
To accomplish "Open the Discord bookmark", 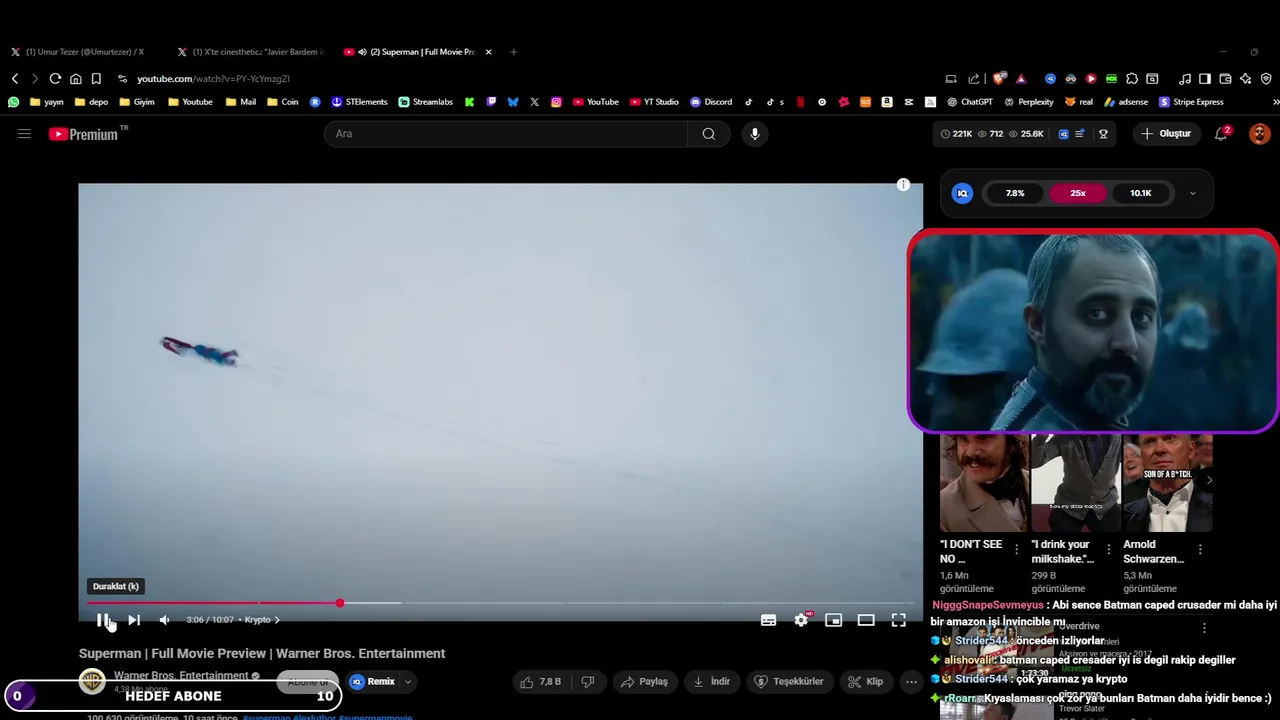I will pos(711,102).
